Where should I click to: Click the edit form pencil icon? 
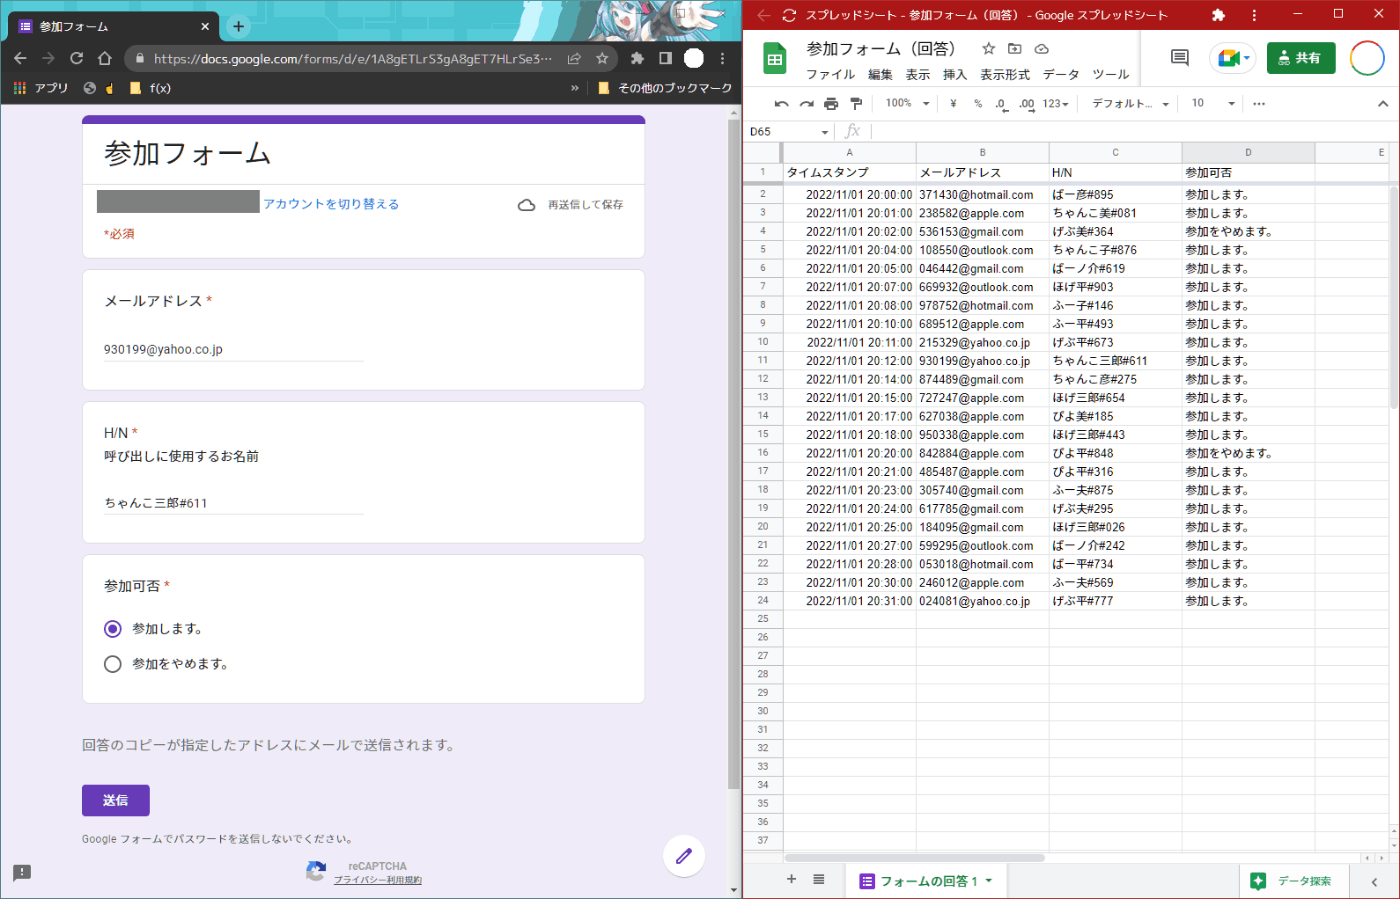(x=684, y=856)
